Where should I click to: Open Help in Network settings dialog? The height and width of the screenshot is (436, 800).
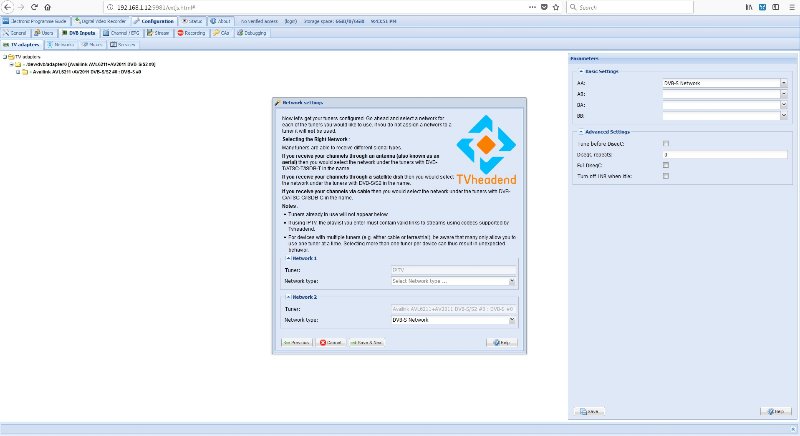(502, 343)
